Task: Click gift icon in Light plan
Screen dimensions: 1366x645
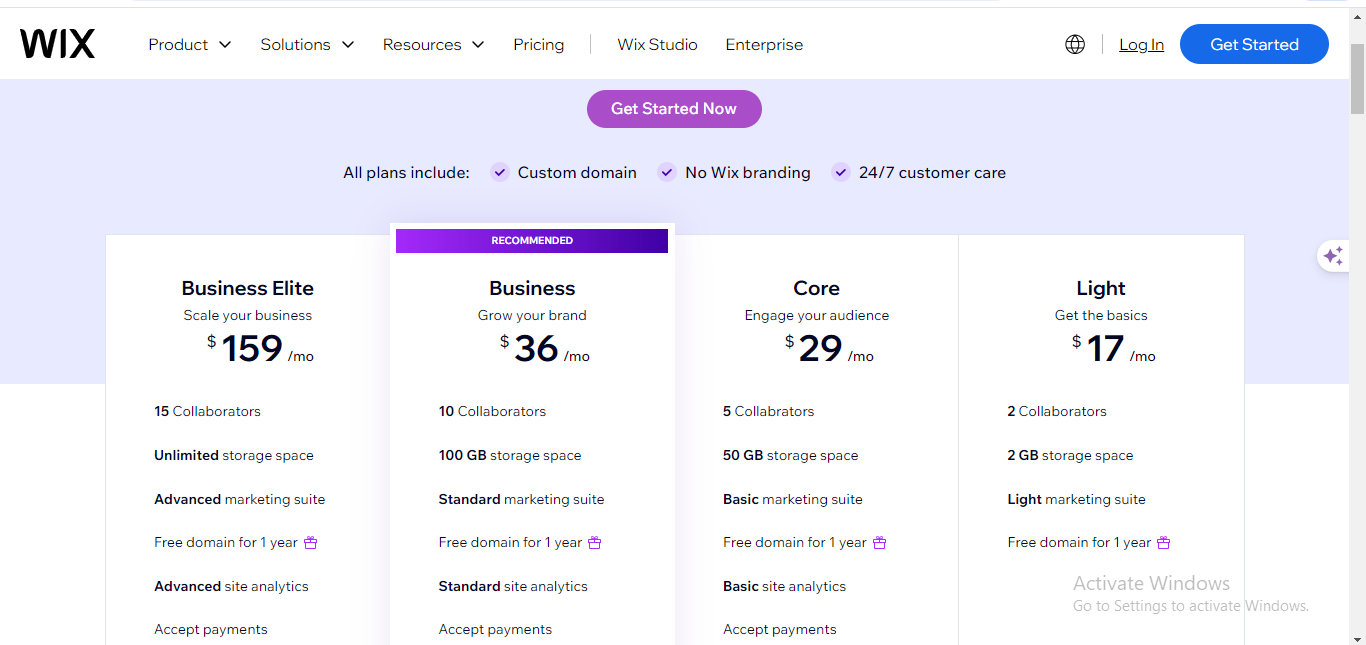Action: click(x=1164, y=543)
